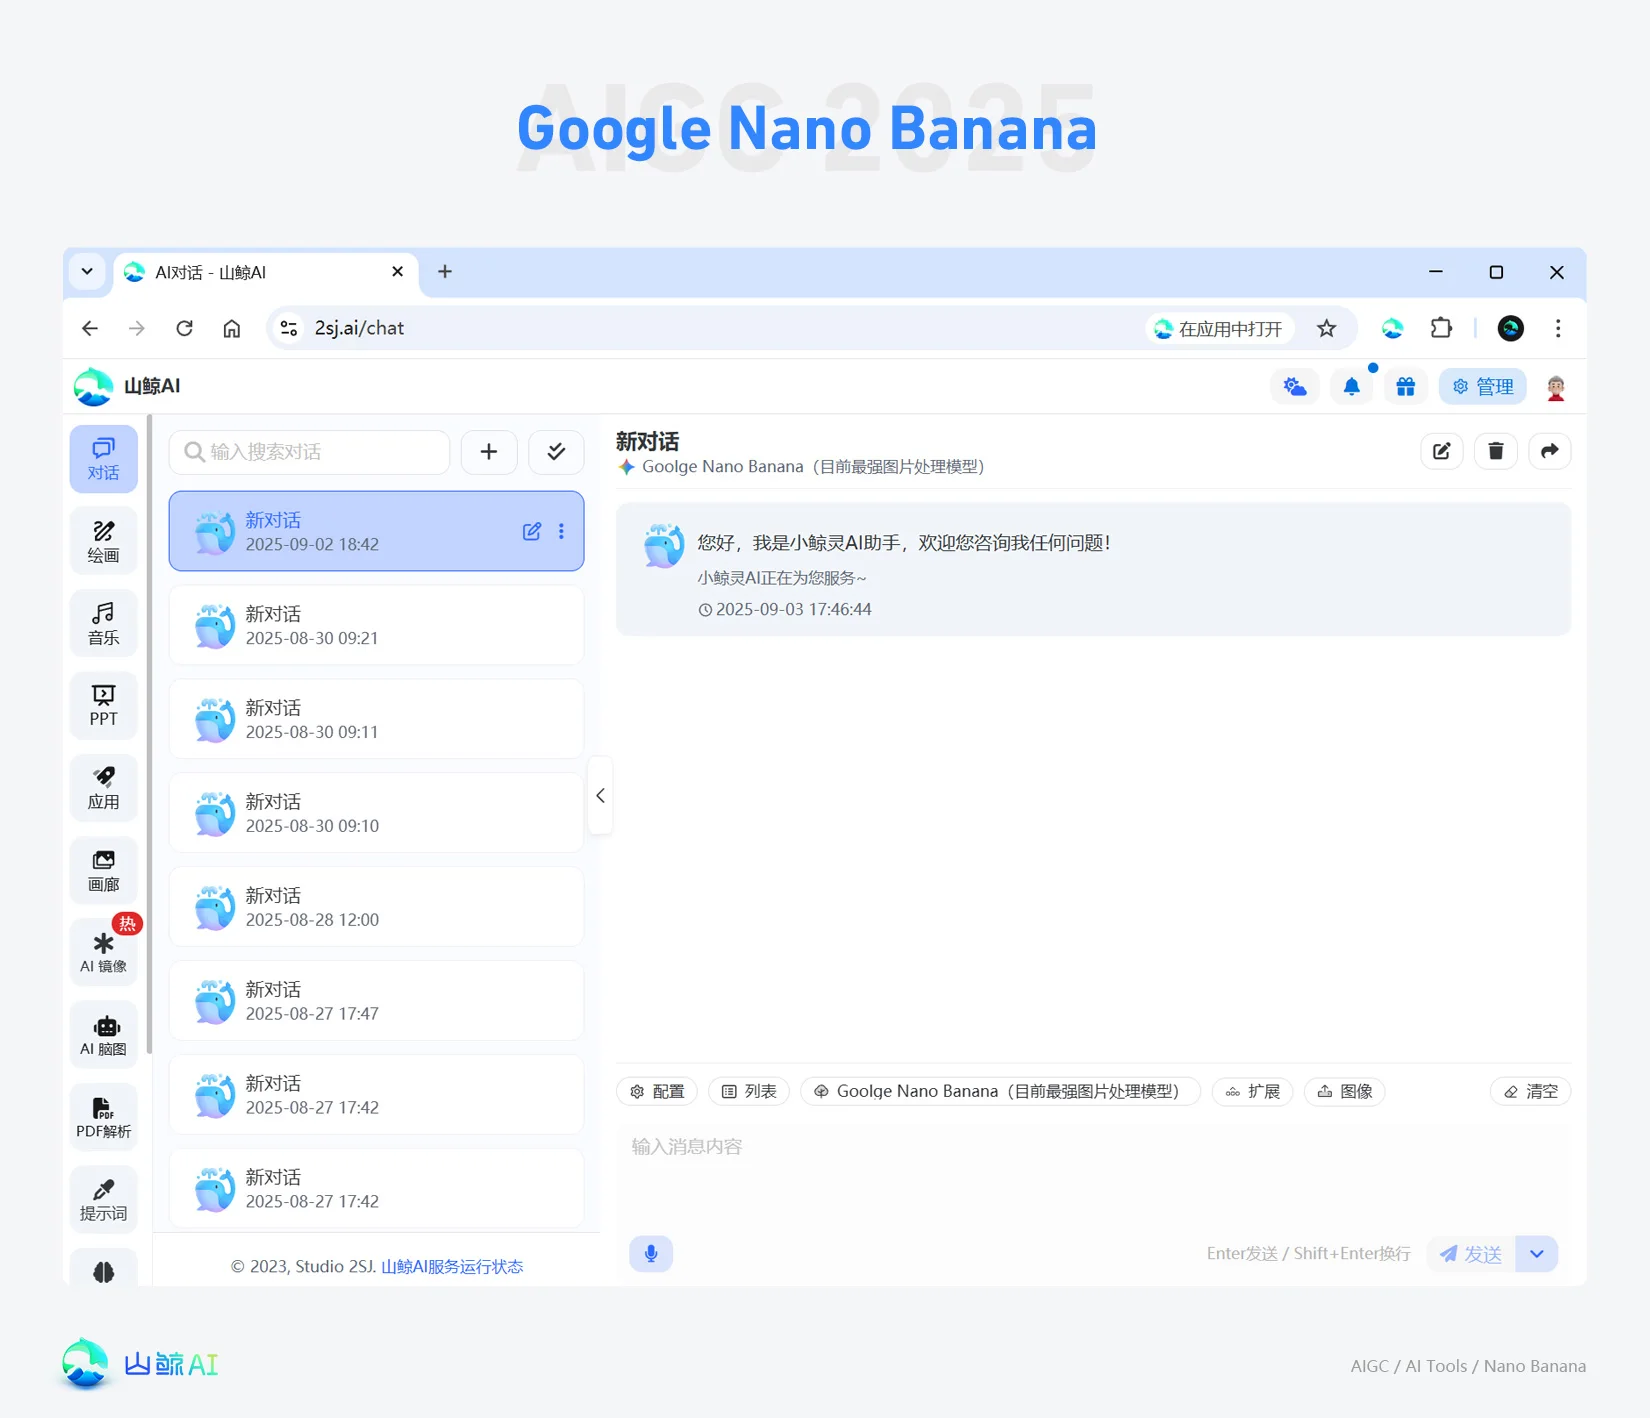The image size is (1650, 1418).
Task: Open the AI 镜像 sidebar item
Action: click(103, 953)
